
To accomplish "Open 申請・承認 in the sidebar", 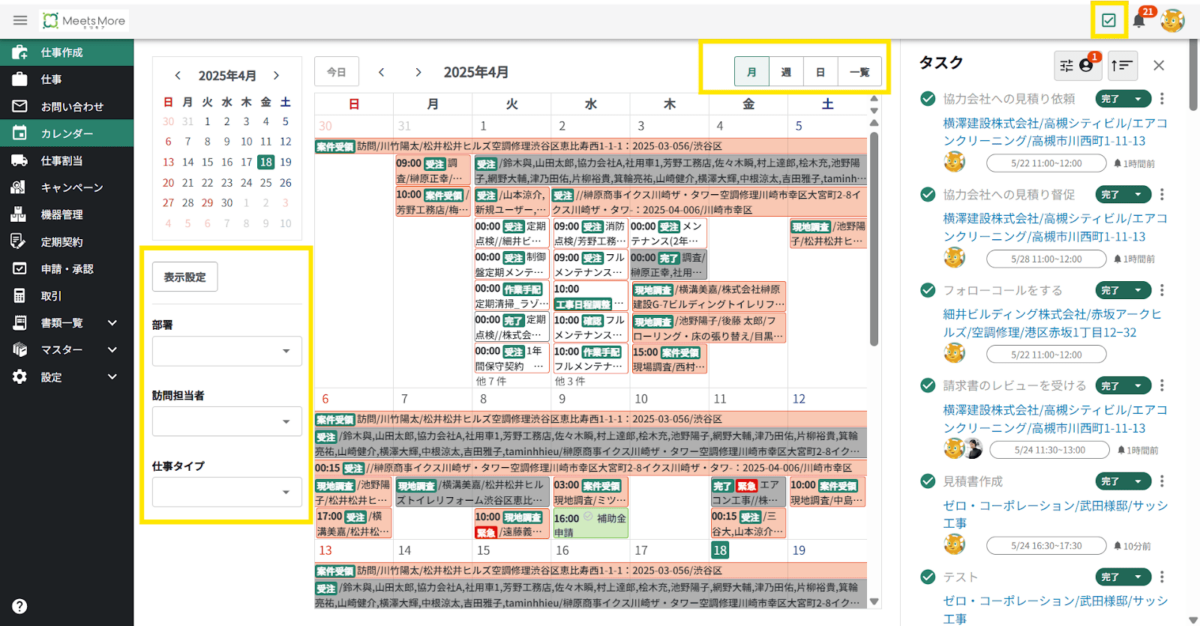I will click(x=67, y=269).
